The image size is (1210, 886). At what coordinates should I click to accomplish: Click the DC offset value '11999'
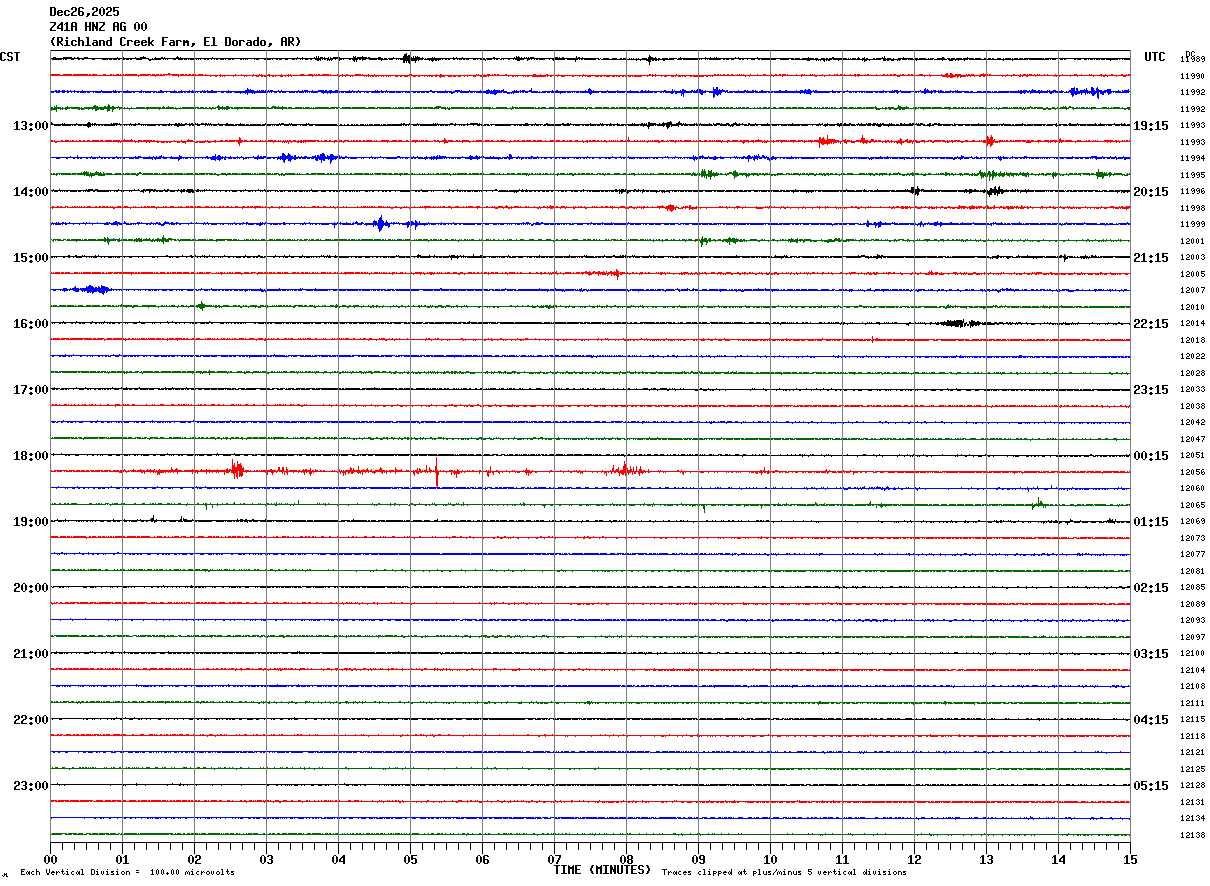pos(1192,225)
